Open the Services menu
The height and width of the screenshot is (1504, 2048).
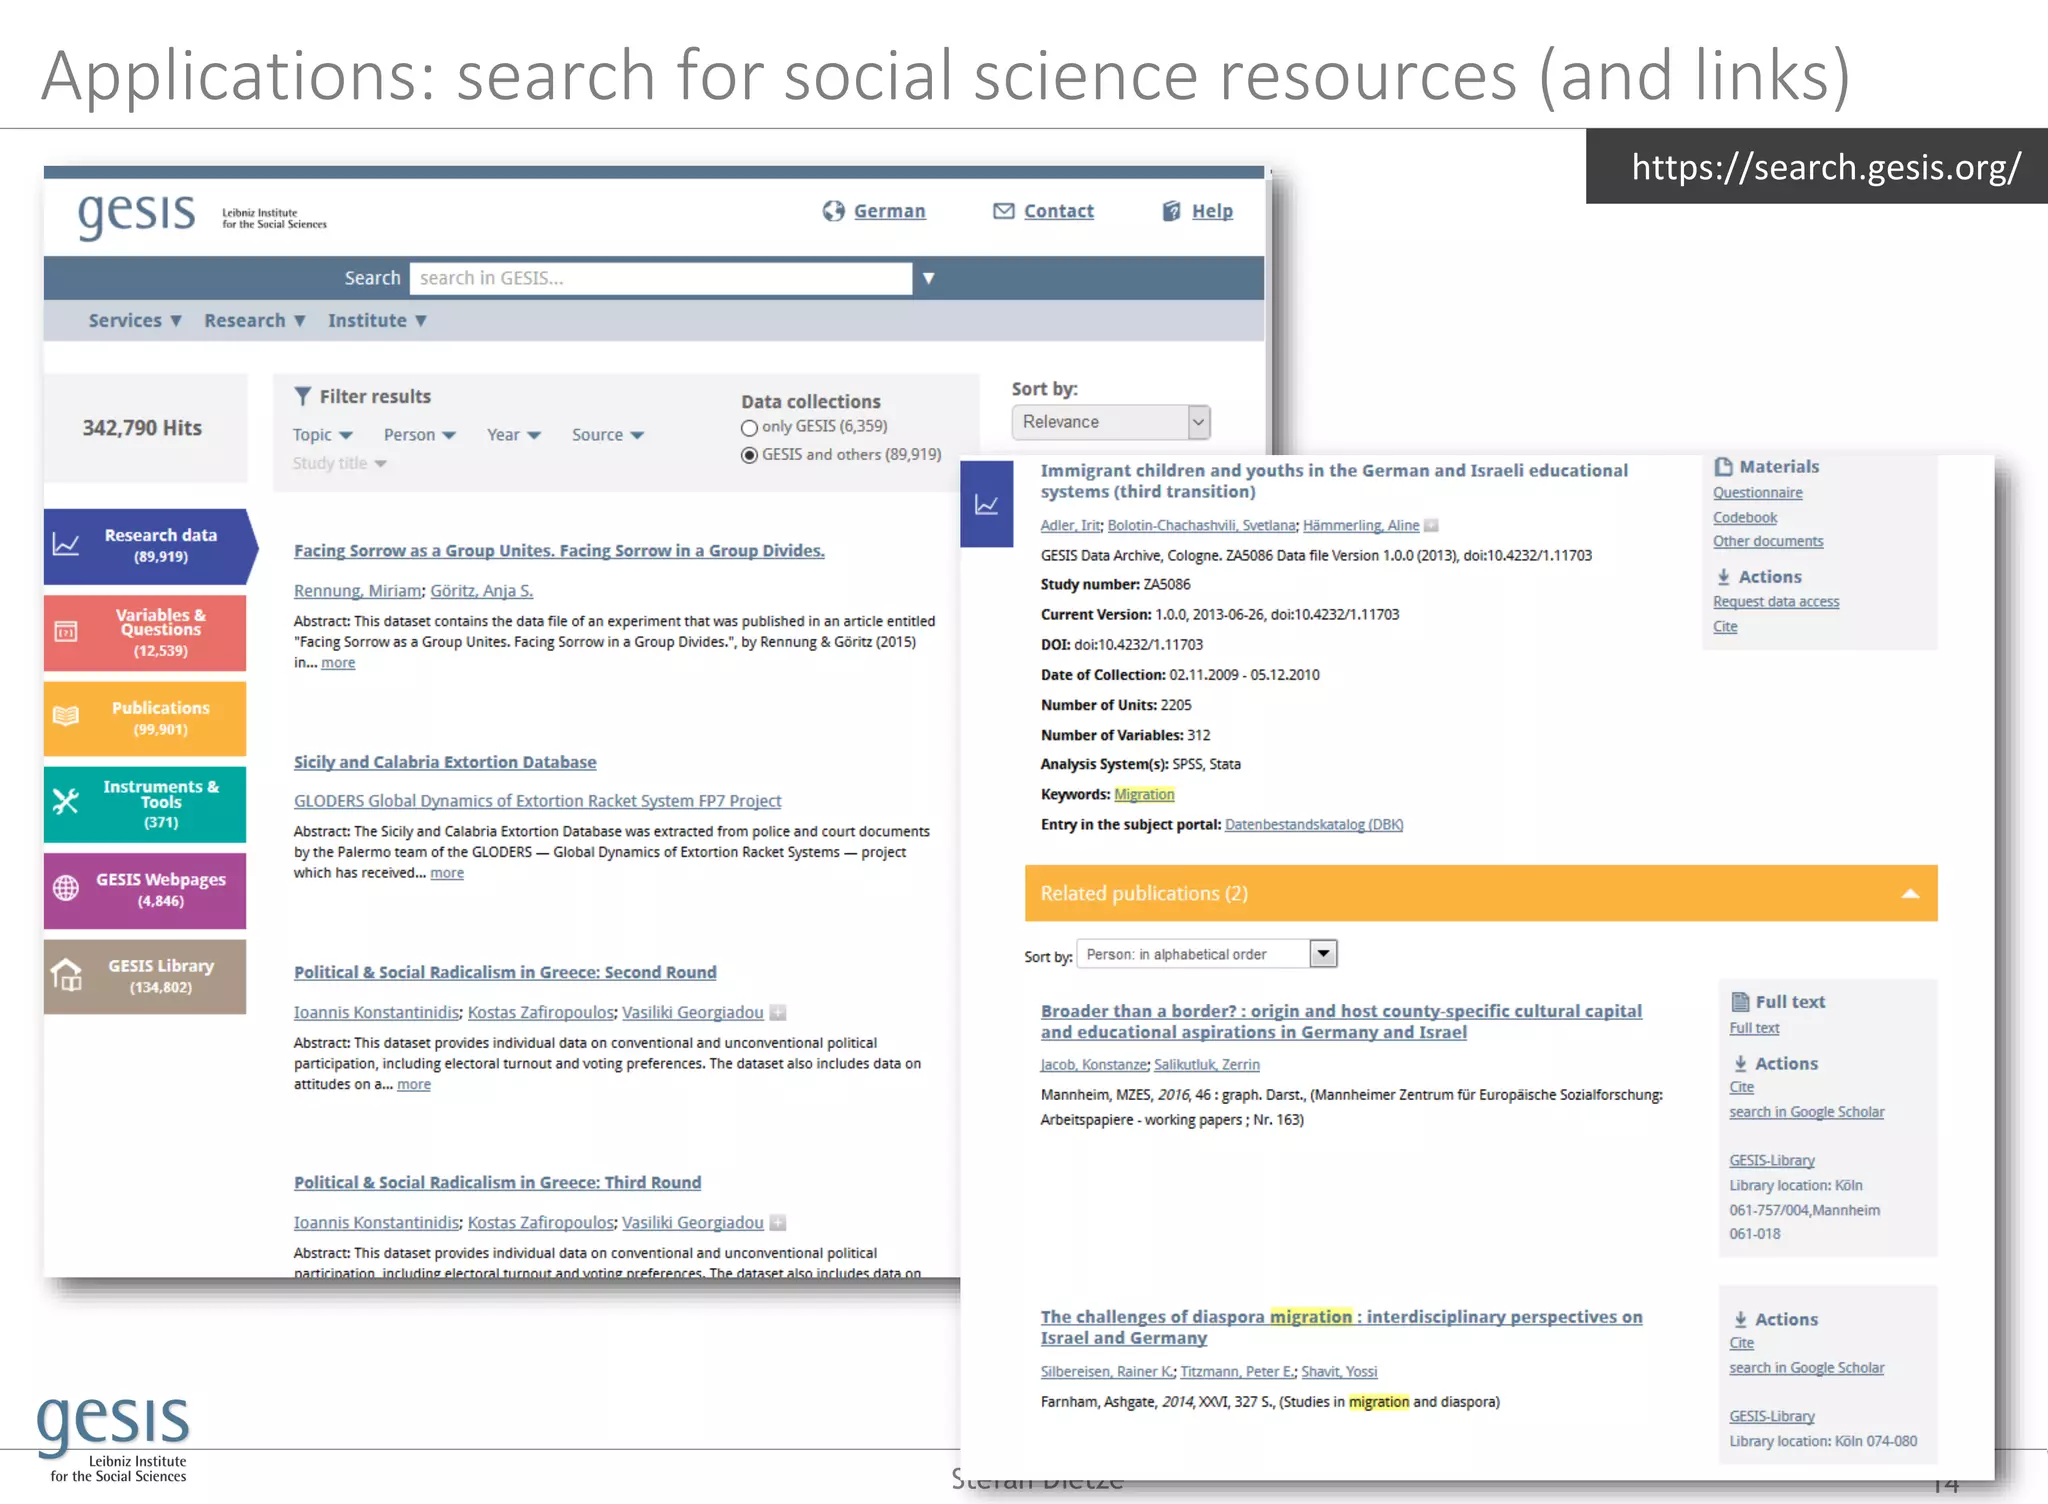pyautogui.click(x=135, y=321)
